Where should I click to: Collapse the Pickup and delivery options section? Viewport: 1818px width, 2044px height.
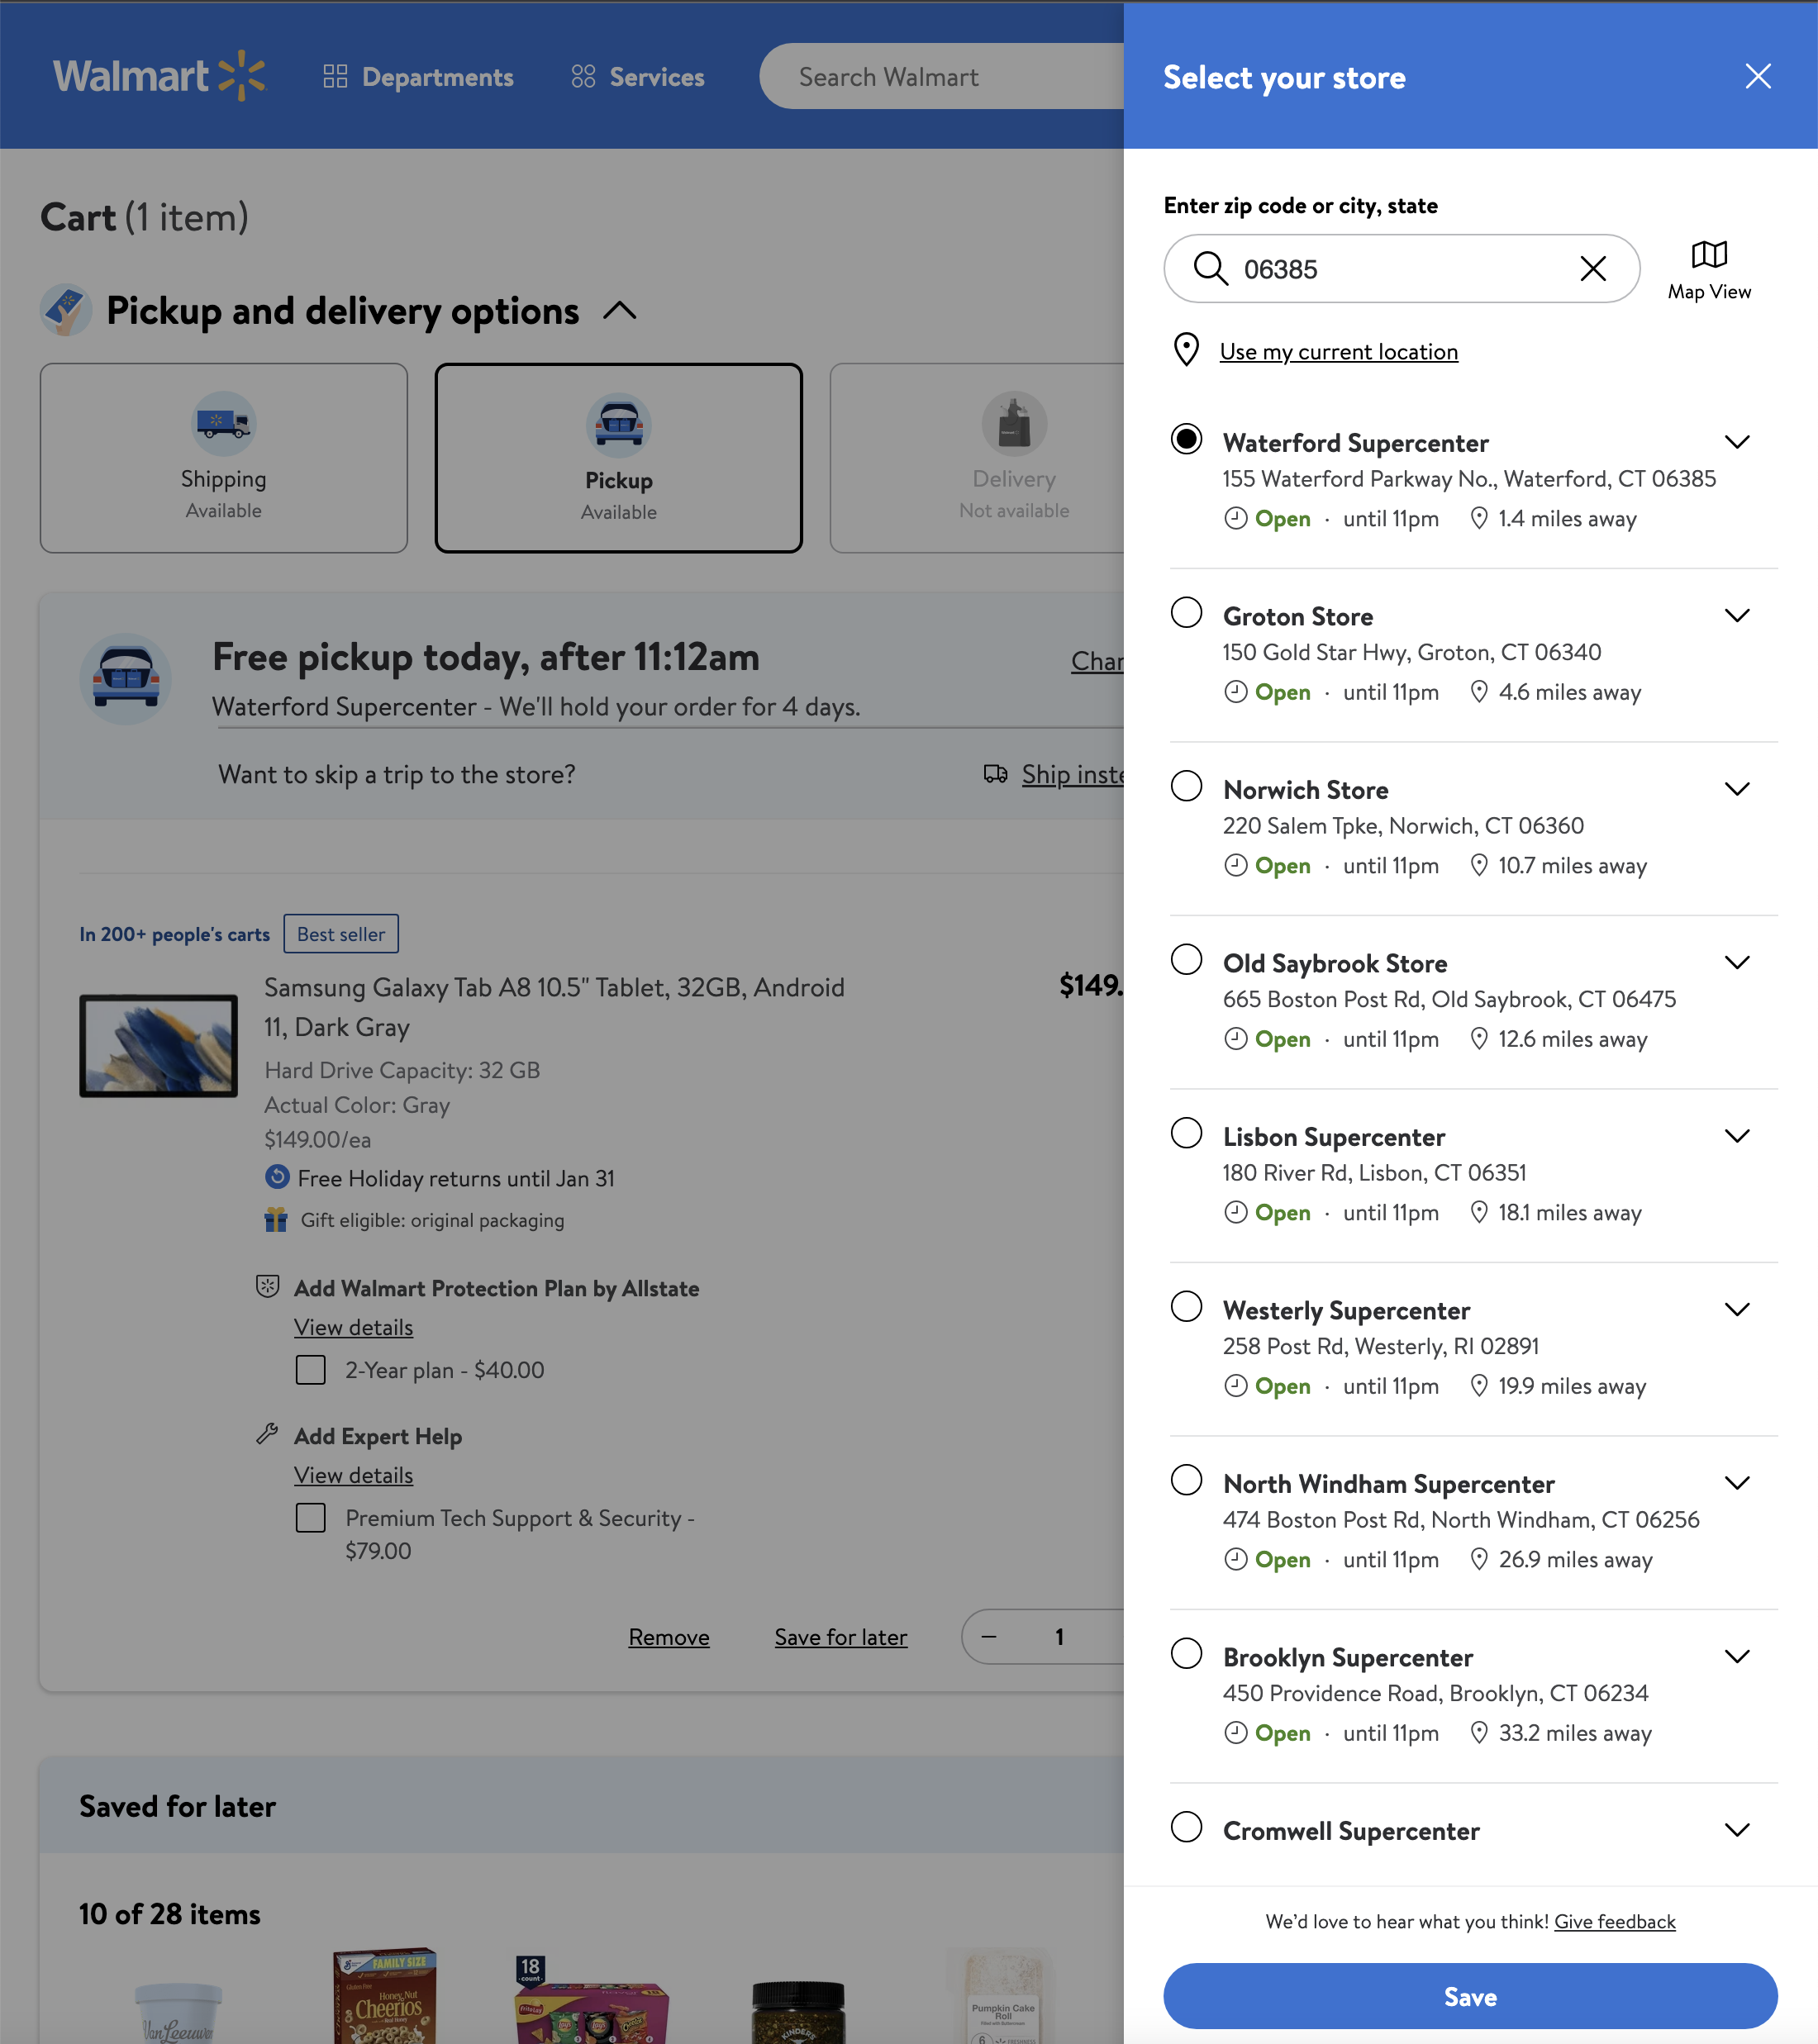tap(620, 311)
